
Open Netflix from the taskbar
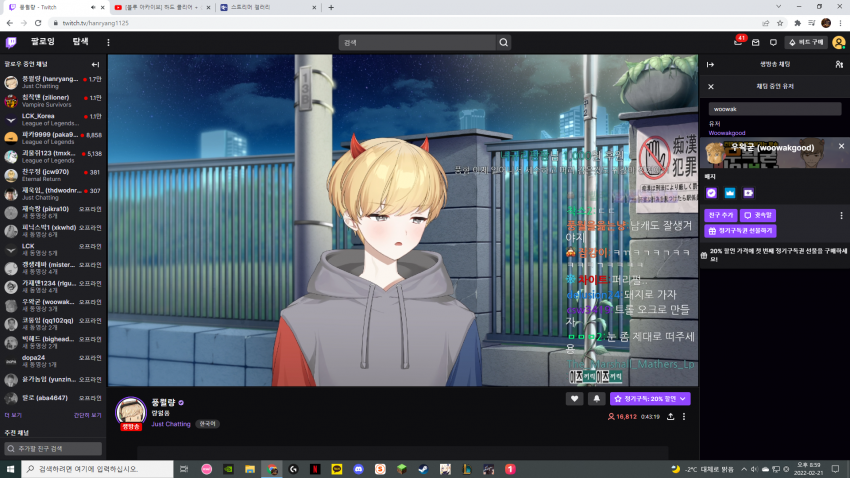315,469
